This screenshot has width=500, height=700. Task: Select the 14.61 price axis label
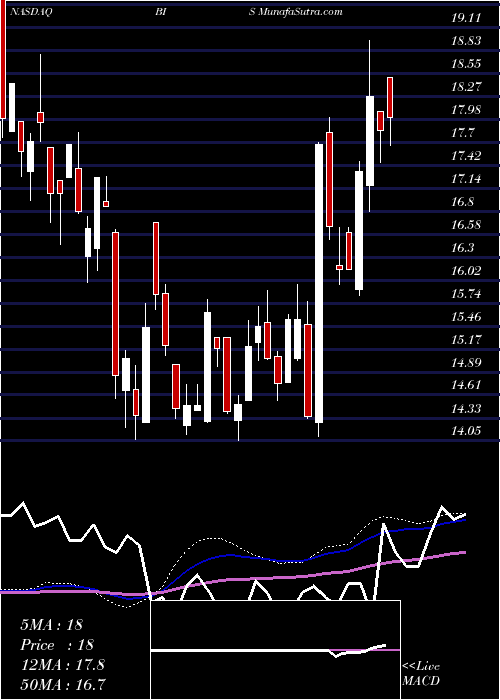466,385
